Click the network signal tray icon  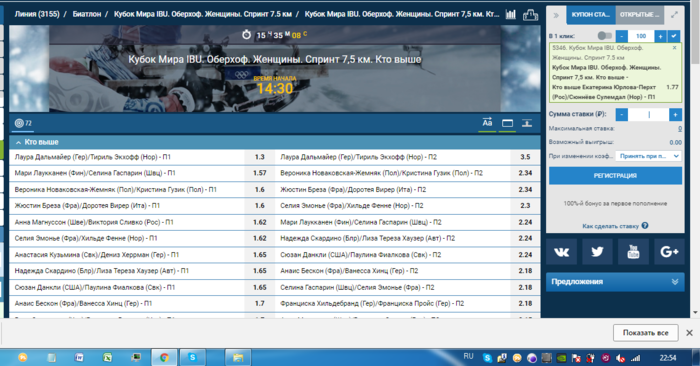636,358
